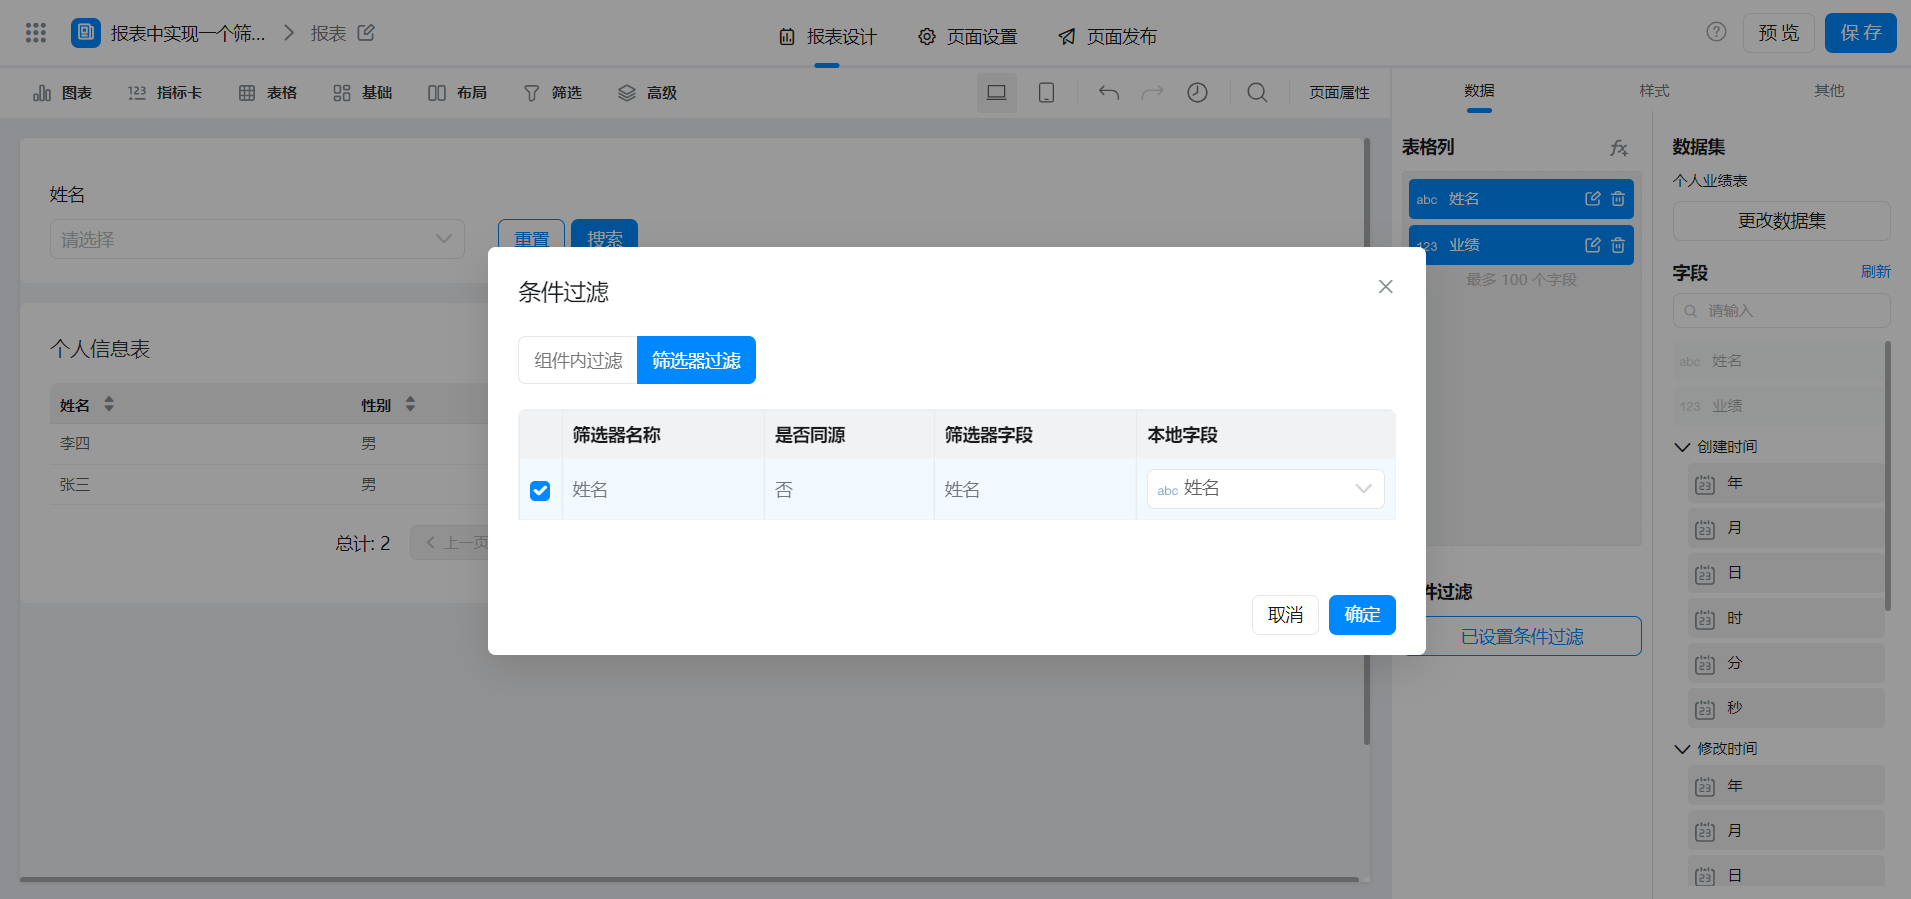
Task: Select 时 field under 创建时间
Action: (1786, 618)
